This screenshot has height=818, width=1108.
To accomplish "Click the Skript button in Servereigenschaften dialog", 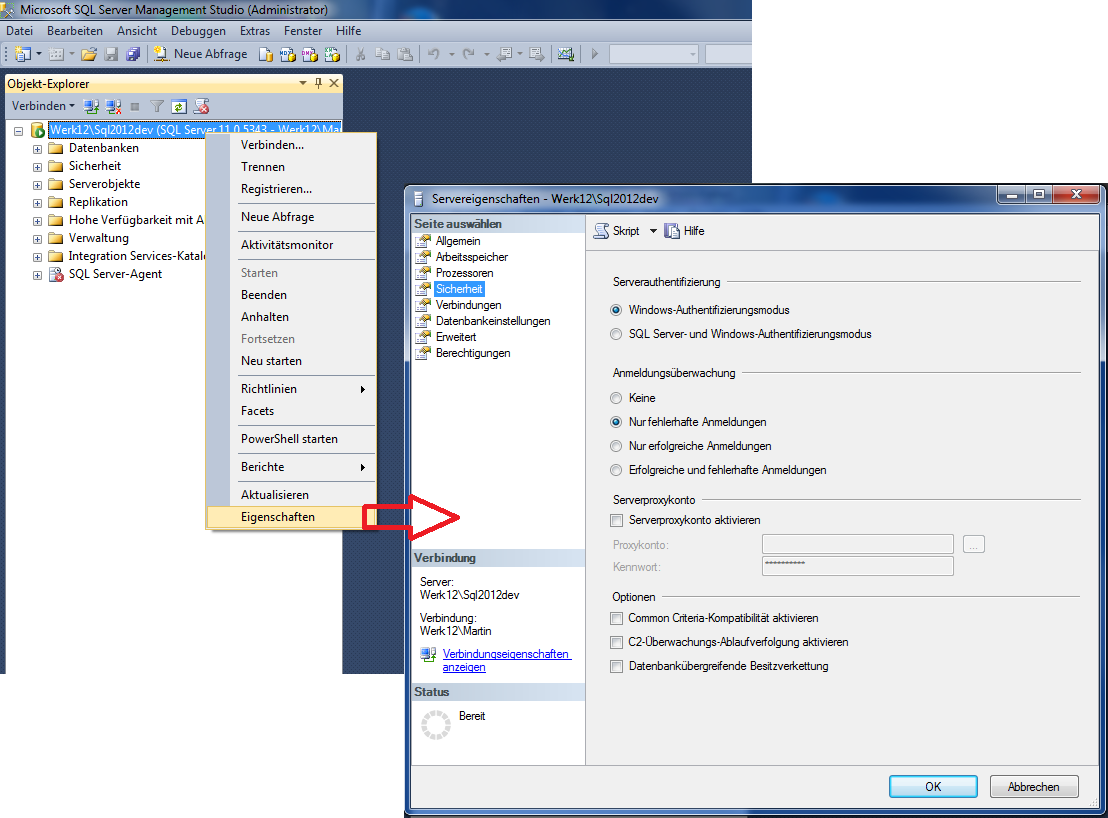I will [x=617, y=231].
